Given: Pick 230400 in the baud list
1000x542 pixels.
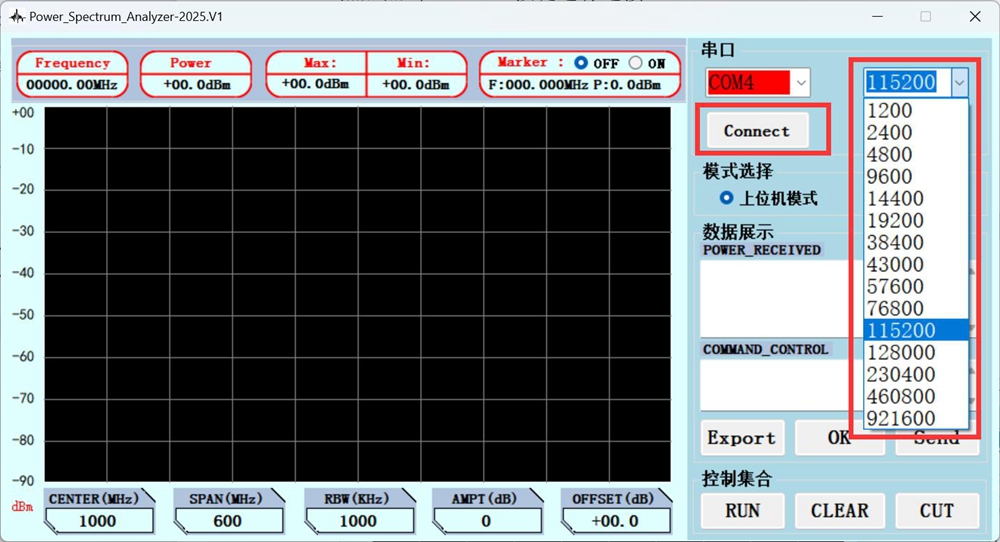Looking at the screenshot, I should point(916,374).
